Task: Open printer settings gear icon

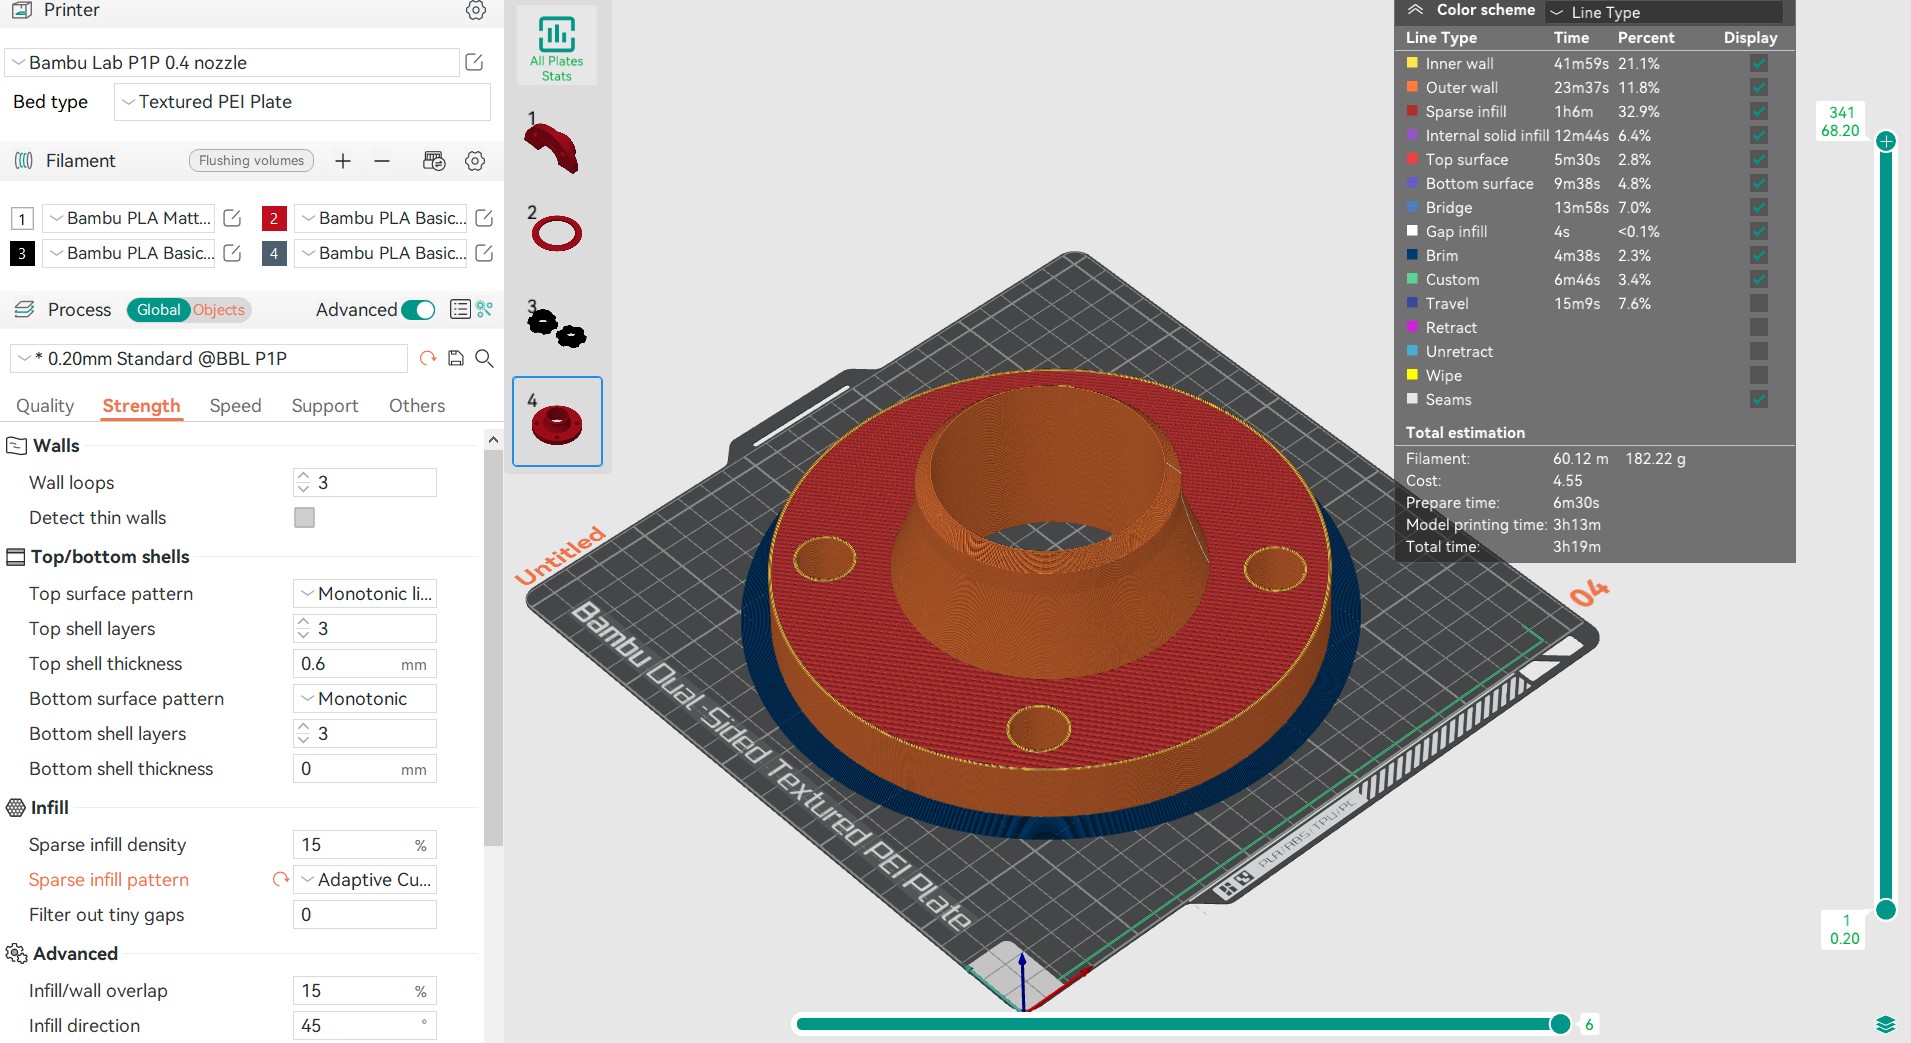Action: pyautogui.click(x=476, y=10)
